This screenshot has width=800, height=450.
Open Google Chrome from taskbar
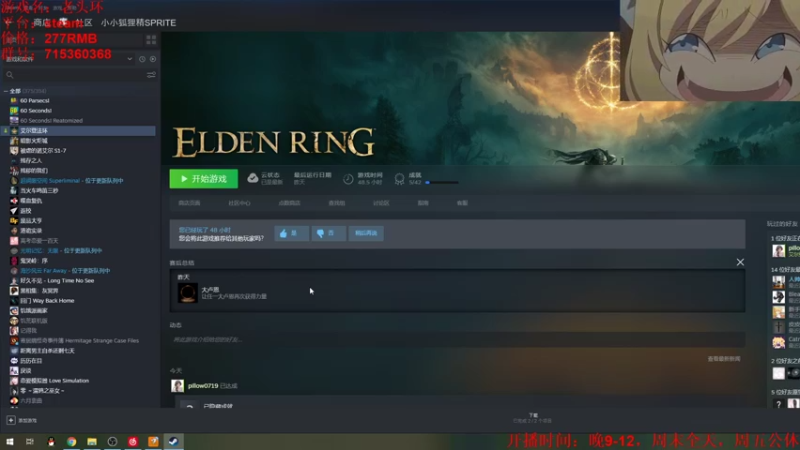coord(71,442)
